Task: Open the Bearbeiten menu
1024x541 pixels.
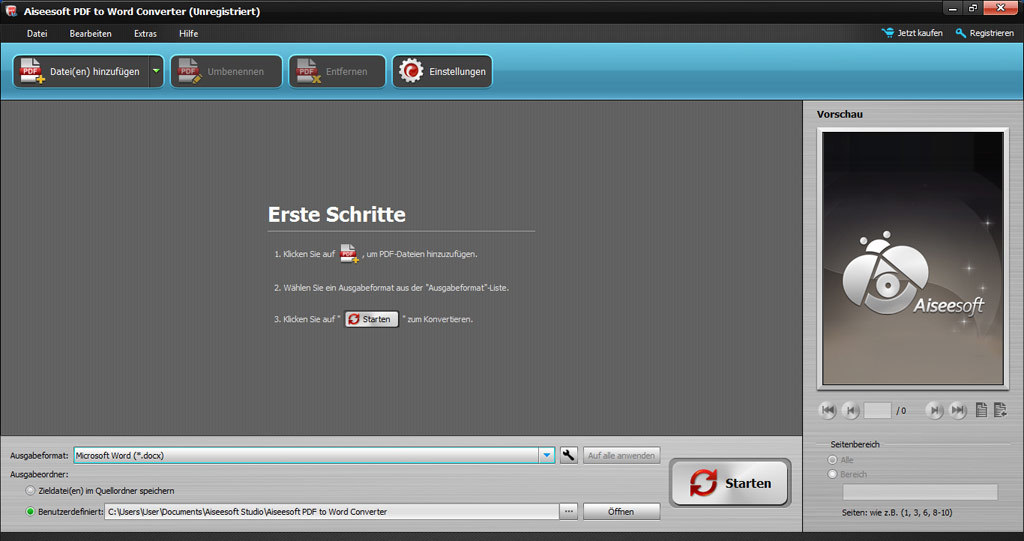Action: tap(90, 33)
